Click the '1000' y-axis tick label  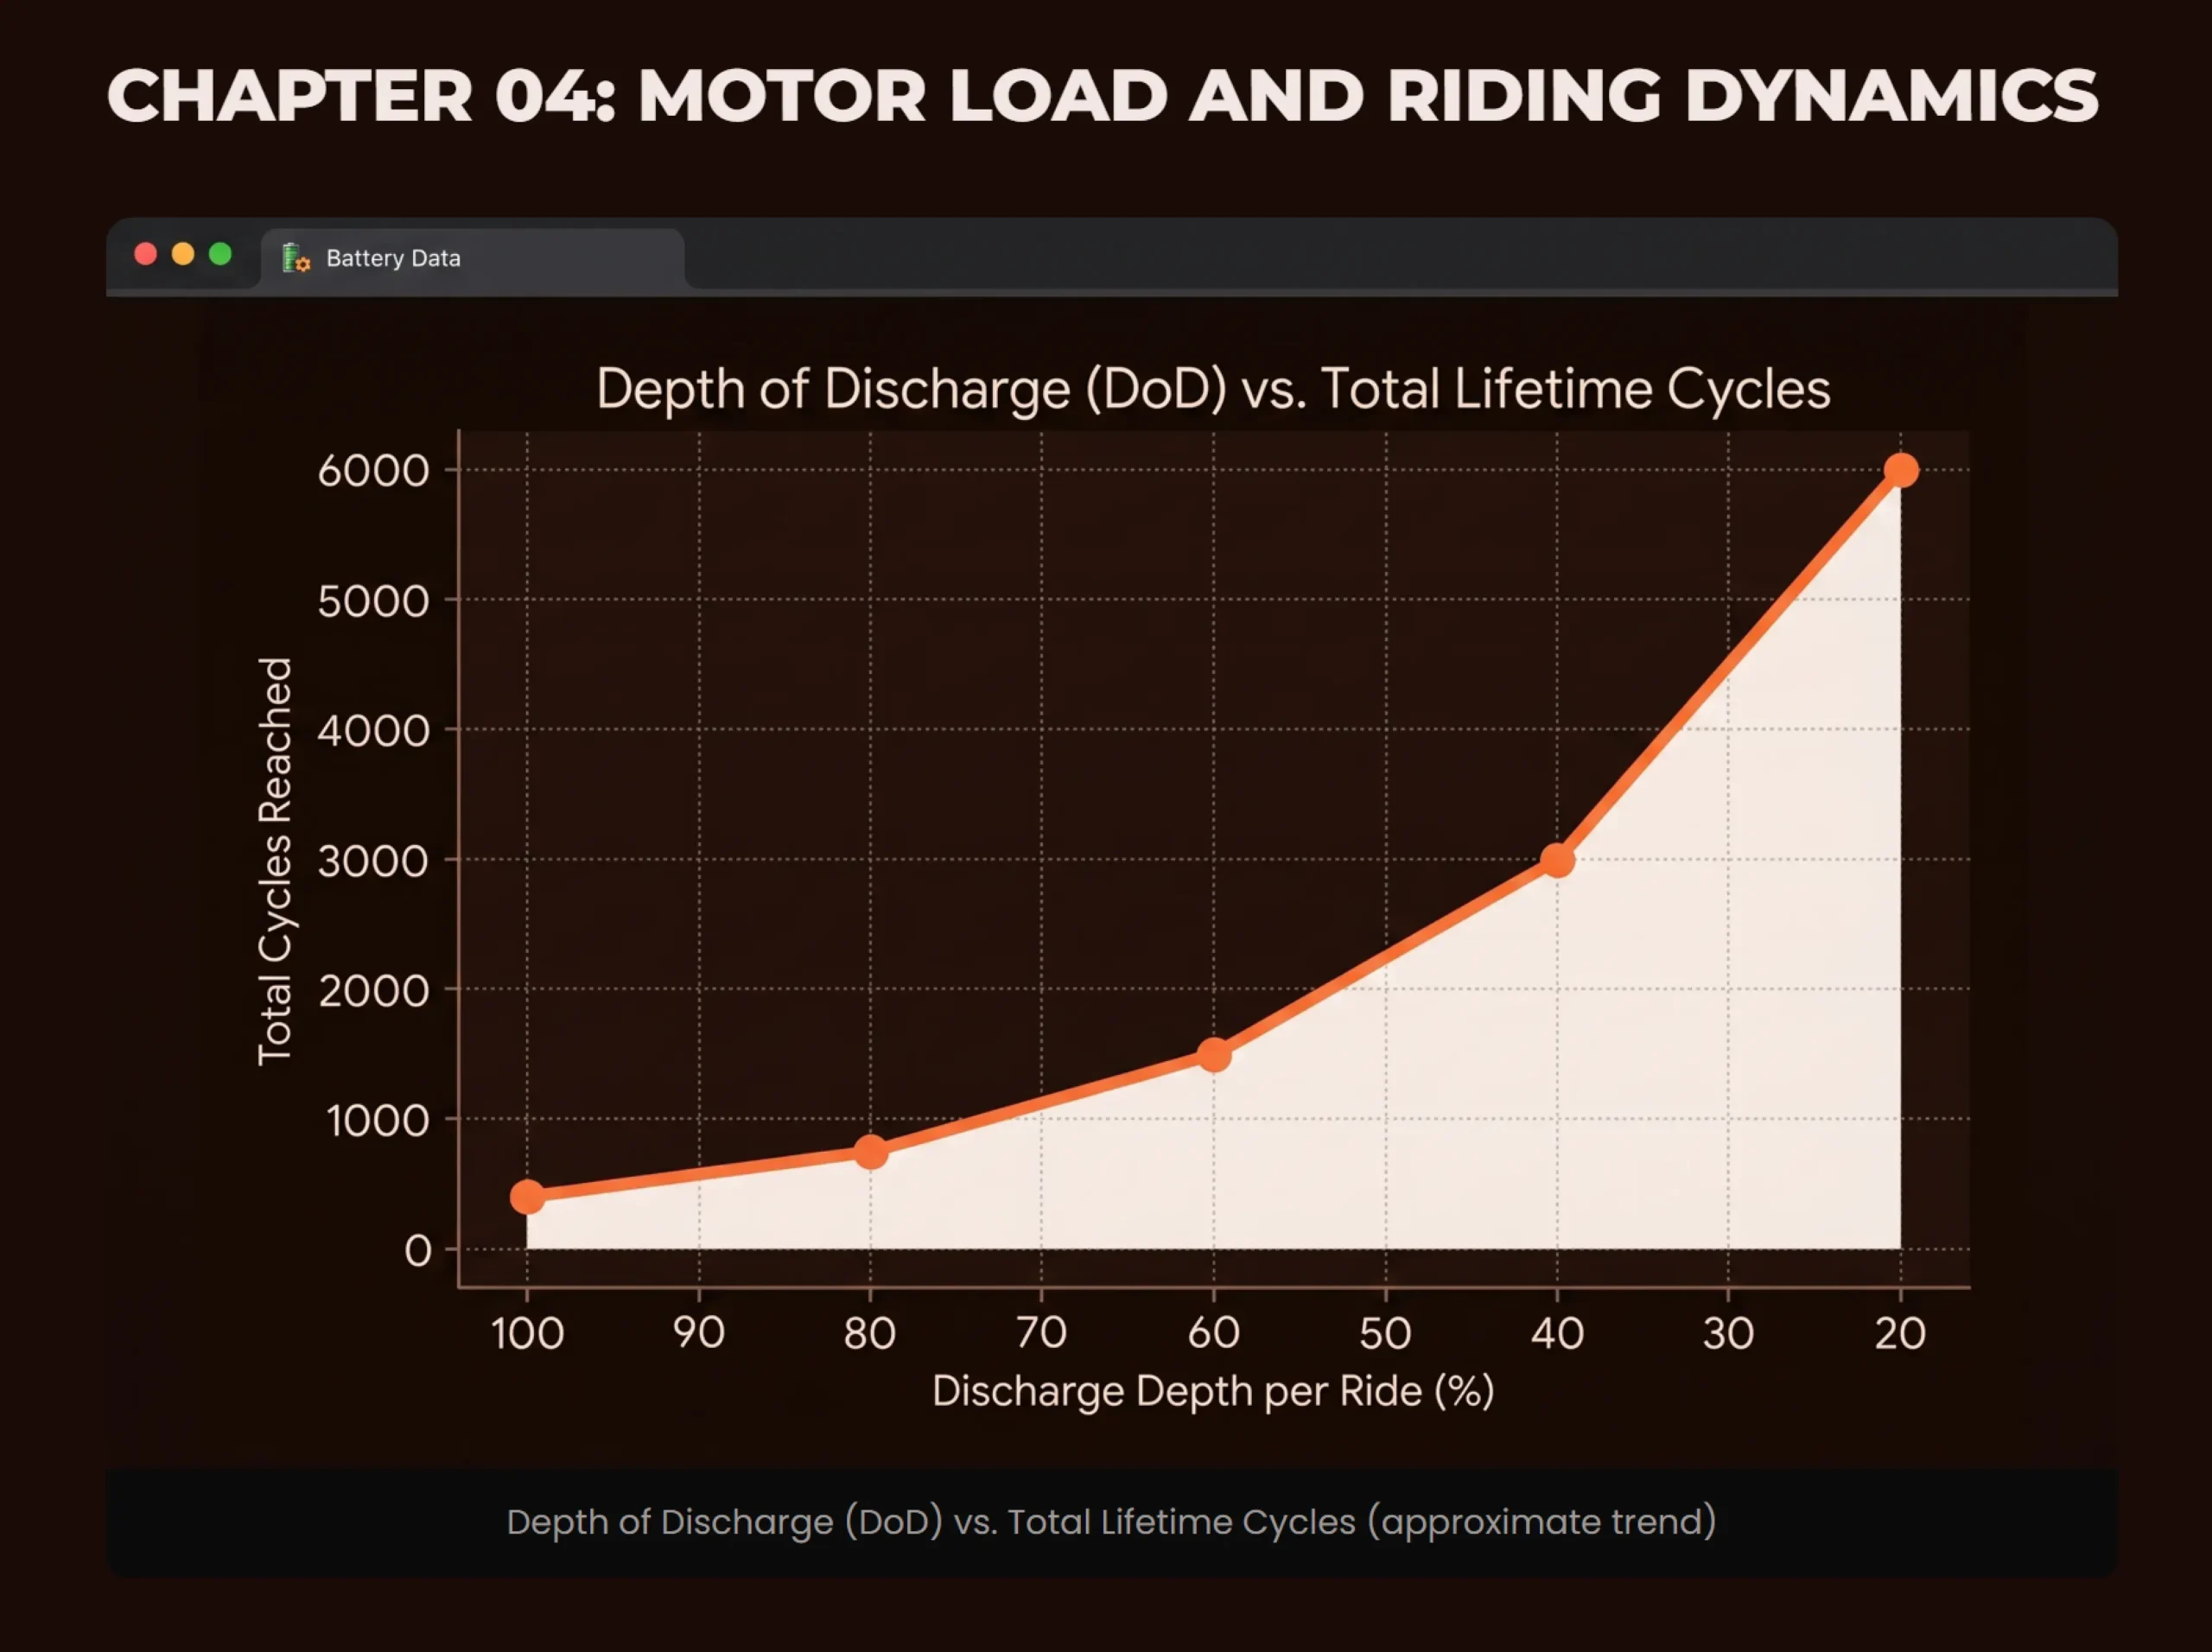coord(378,1121)
